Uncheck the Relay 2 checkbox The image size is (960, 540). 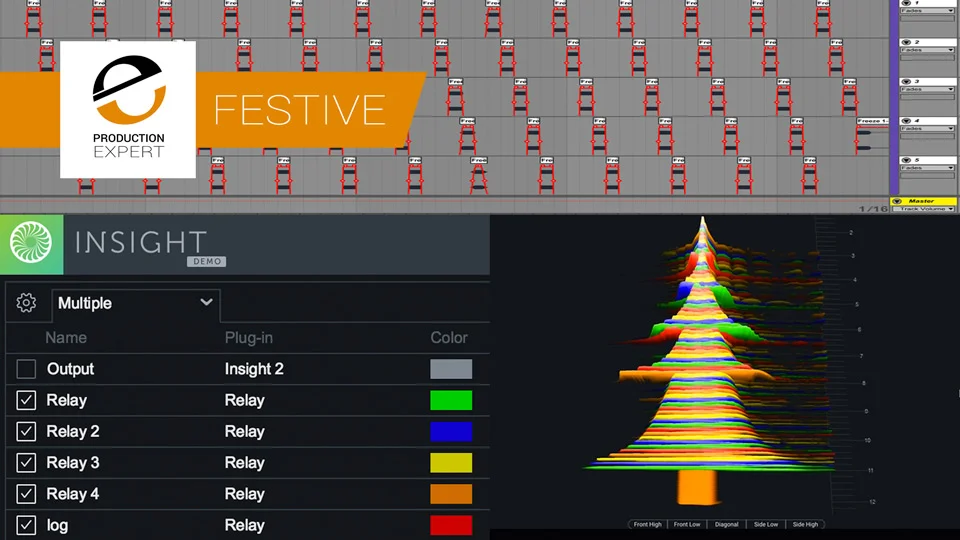26,431
